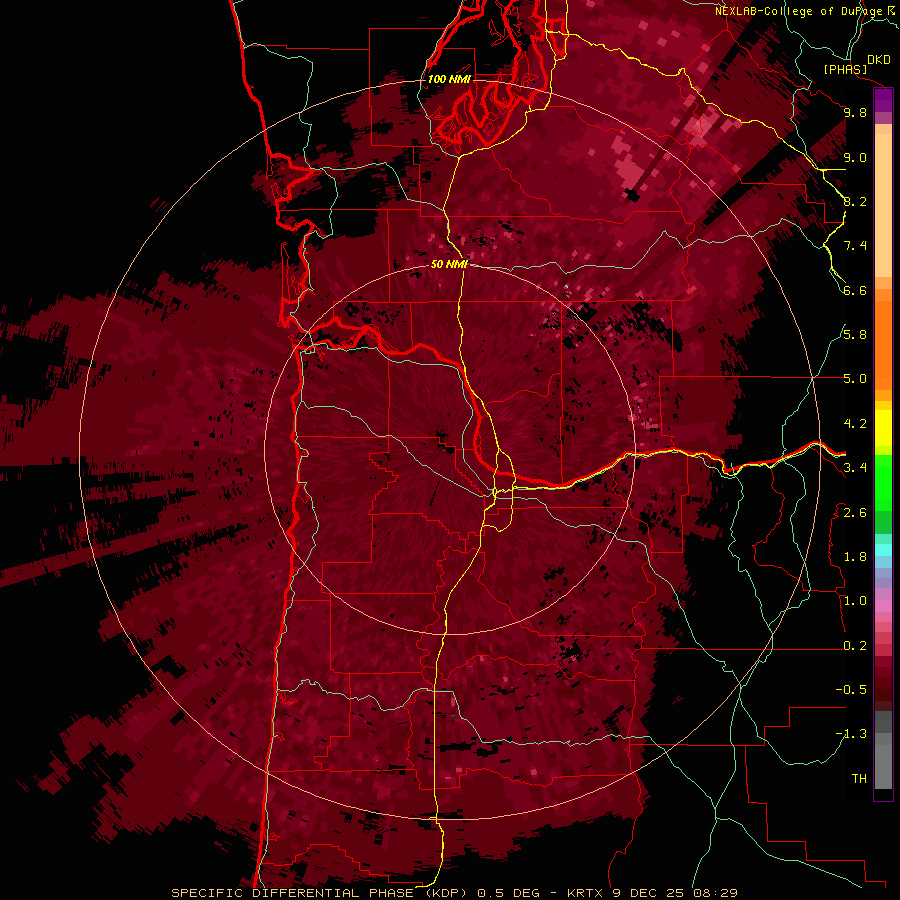Click the 7.4 legend scale value
Image resolution: width=900 pixels, height=900 pixels.
click(x=855, y=246)
